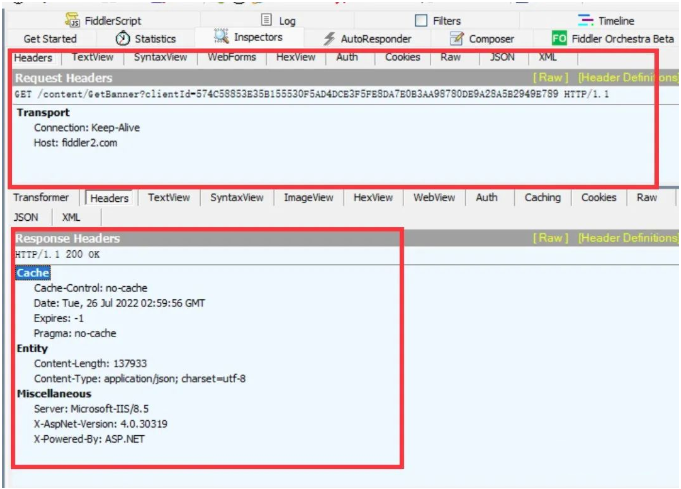Click the AutoResponder lightning icon

329,39
